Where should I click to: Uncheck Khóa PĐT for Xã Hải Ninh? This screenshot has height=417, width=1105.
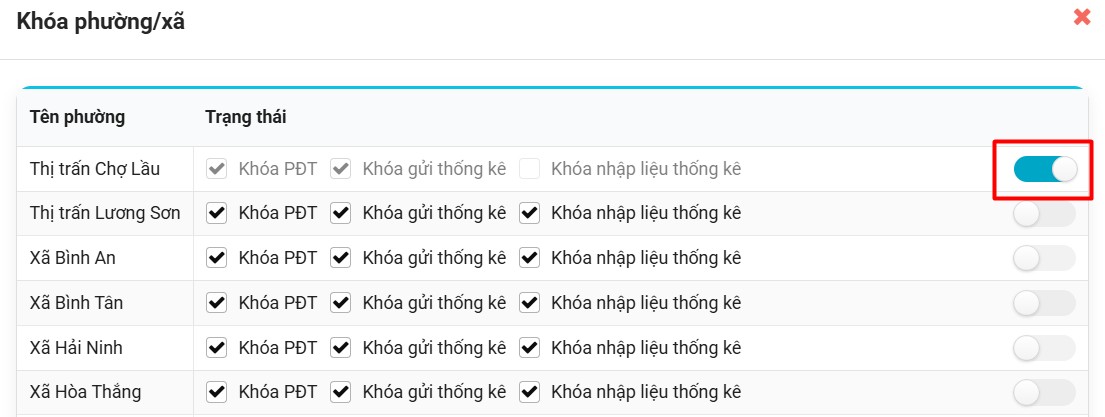[216, 348]
